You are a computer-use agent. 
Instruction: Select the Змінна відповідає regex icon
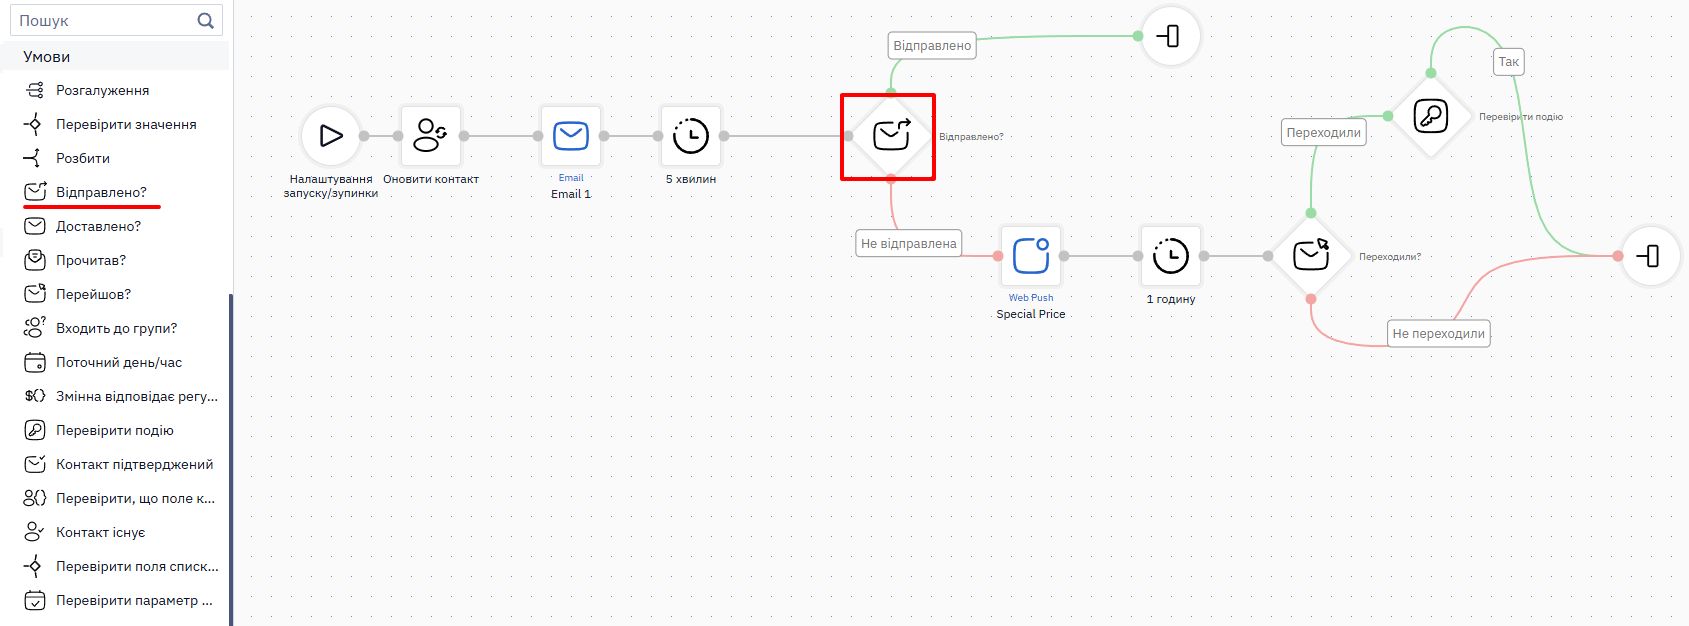tap(35, 396)
